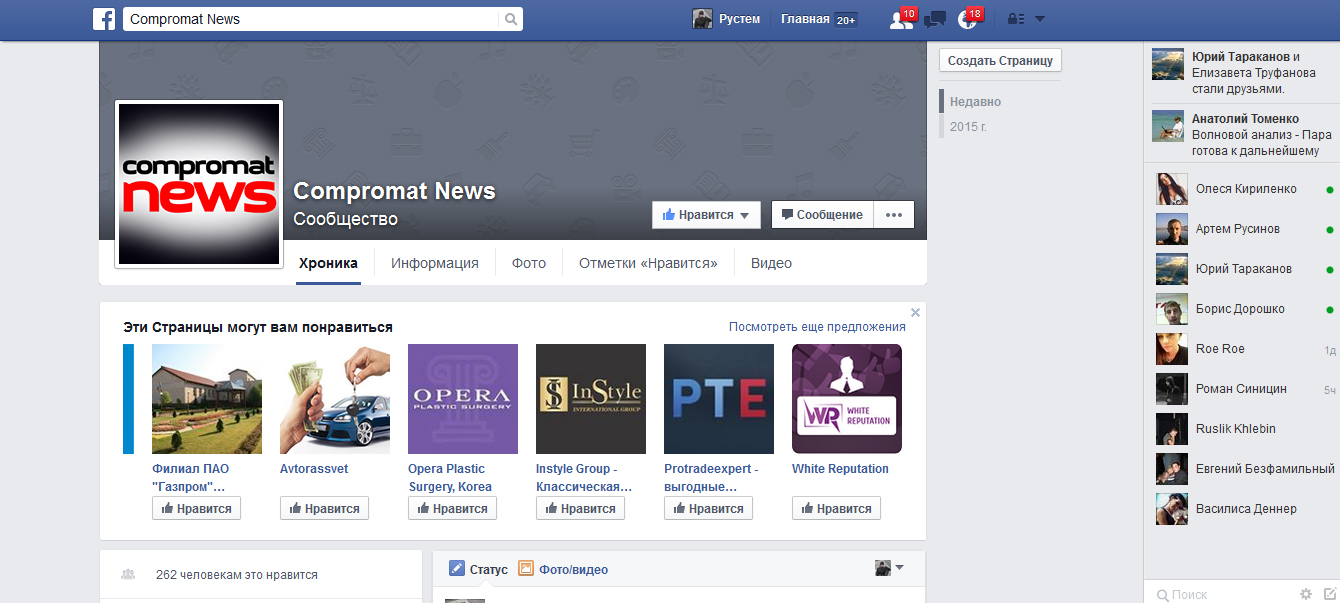Open friend requests icon with badge 10

pos(900,19)
